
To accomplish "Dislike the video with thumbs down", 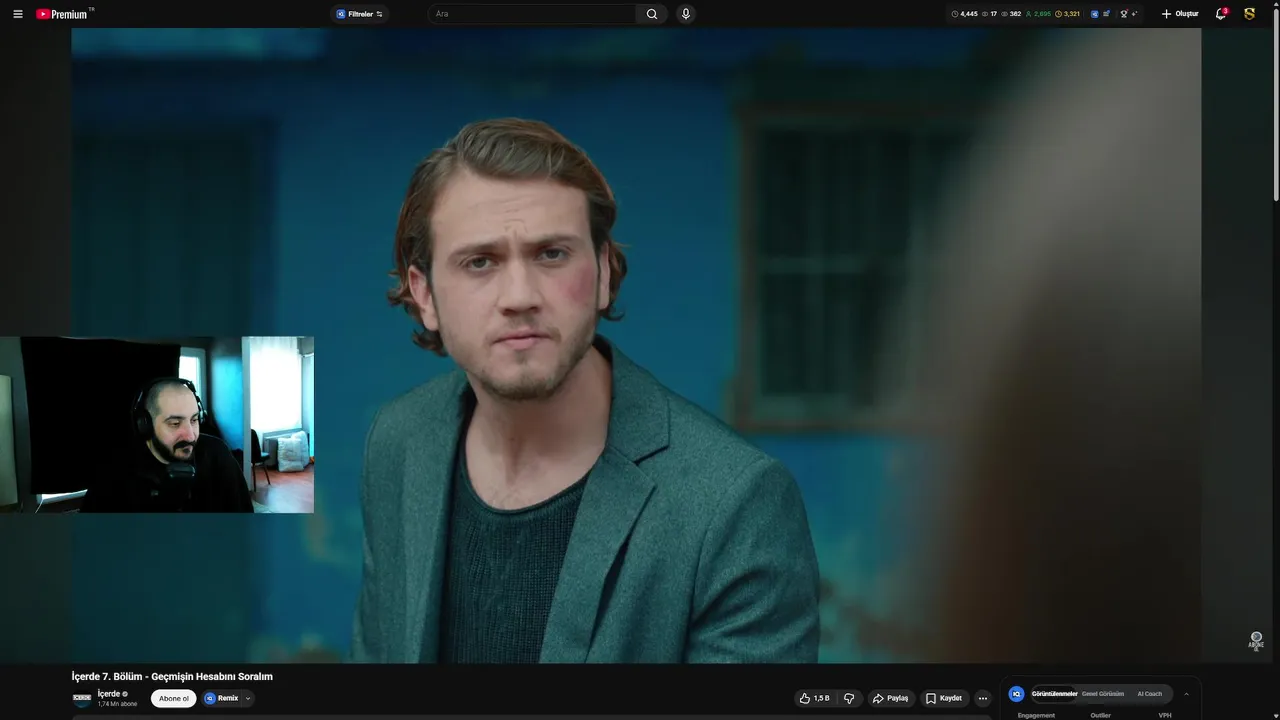I will click(849, 698).
